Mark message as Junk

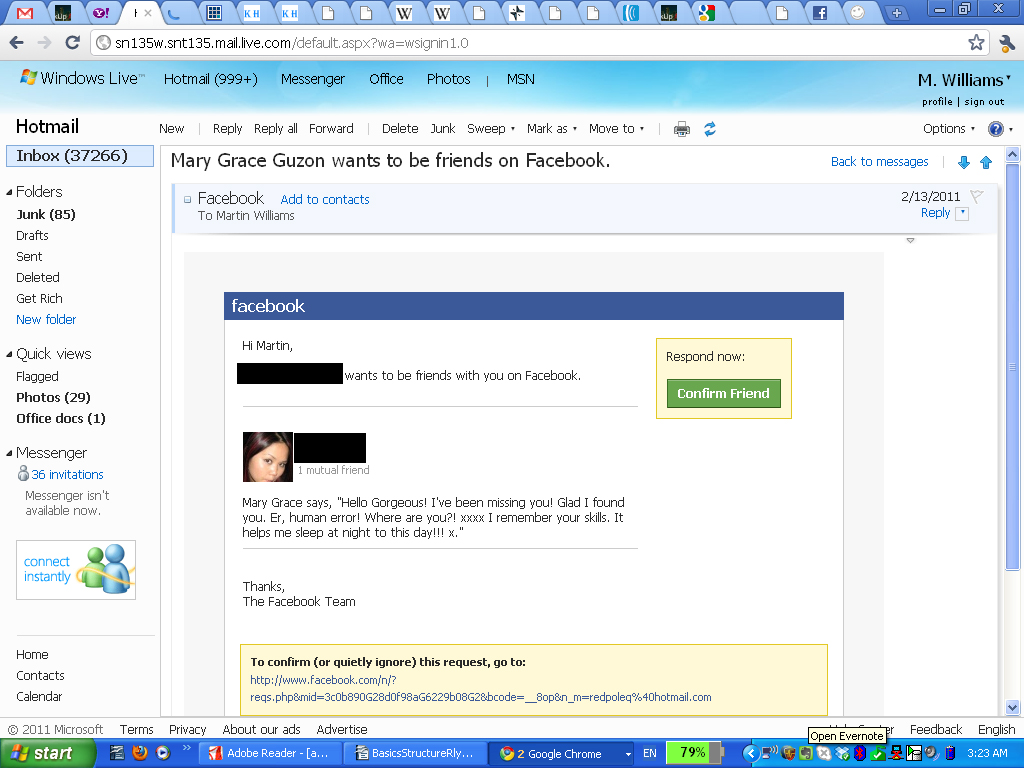pyautogui.click(x=442, y=129)
